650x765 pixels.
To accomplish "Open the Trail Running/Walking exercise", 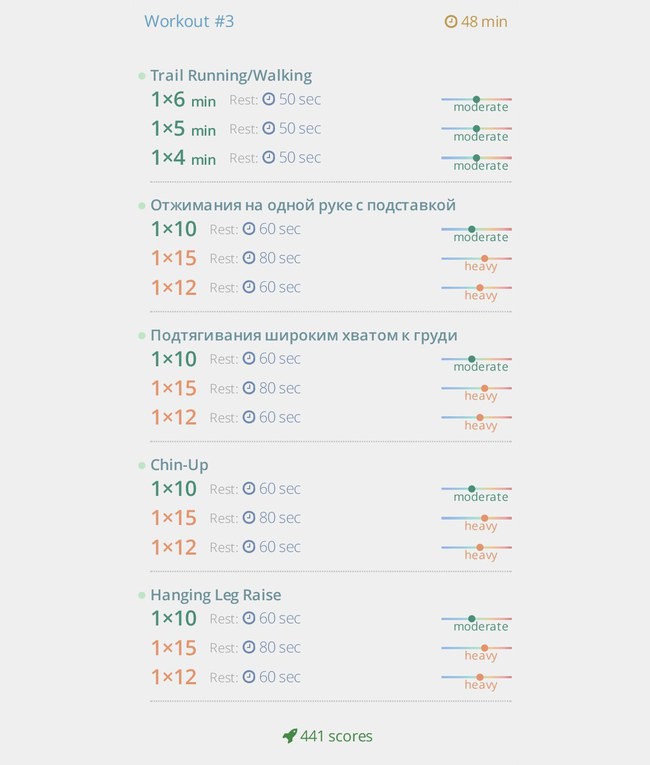I will [231, 75].
